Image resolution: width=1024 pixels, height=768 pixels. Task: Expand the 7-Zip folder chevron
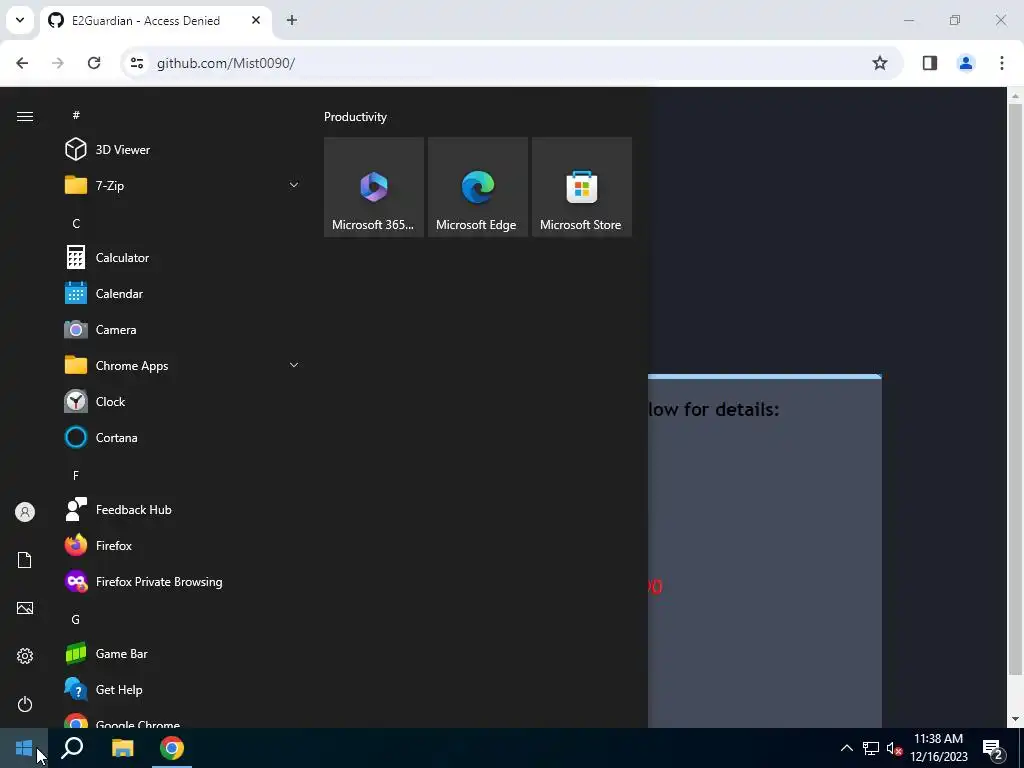294,185
